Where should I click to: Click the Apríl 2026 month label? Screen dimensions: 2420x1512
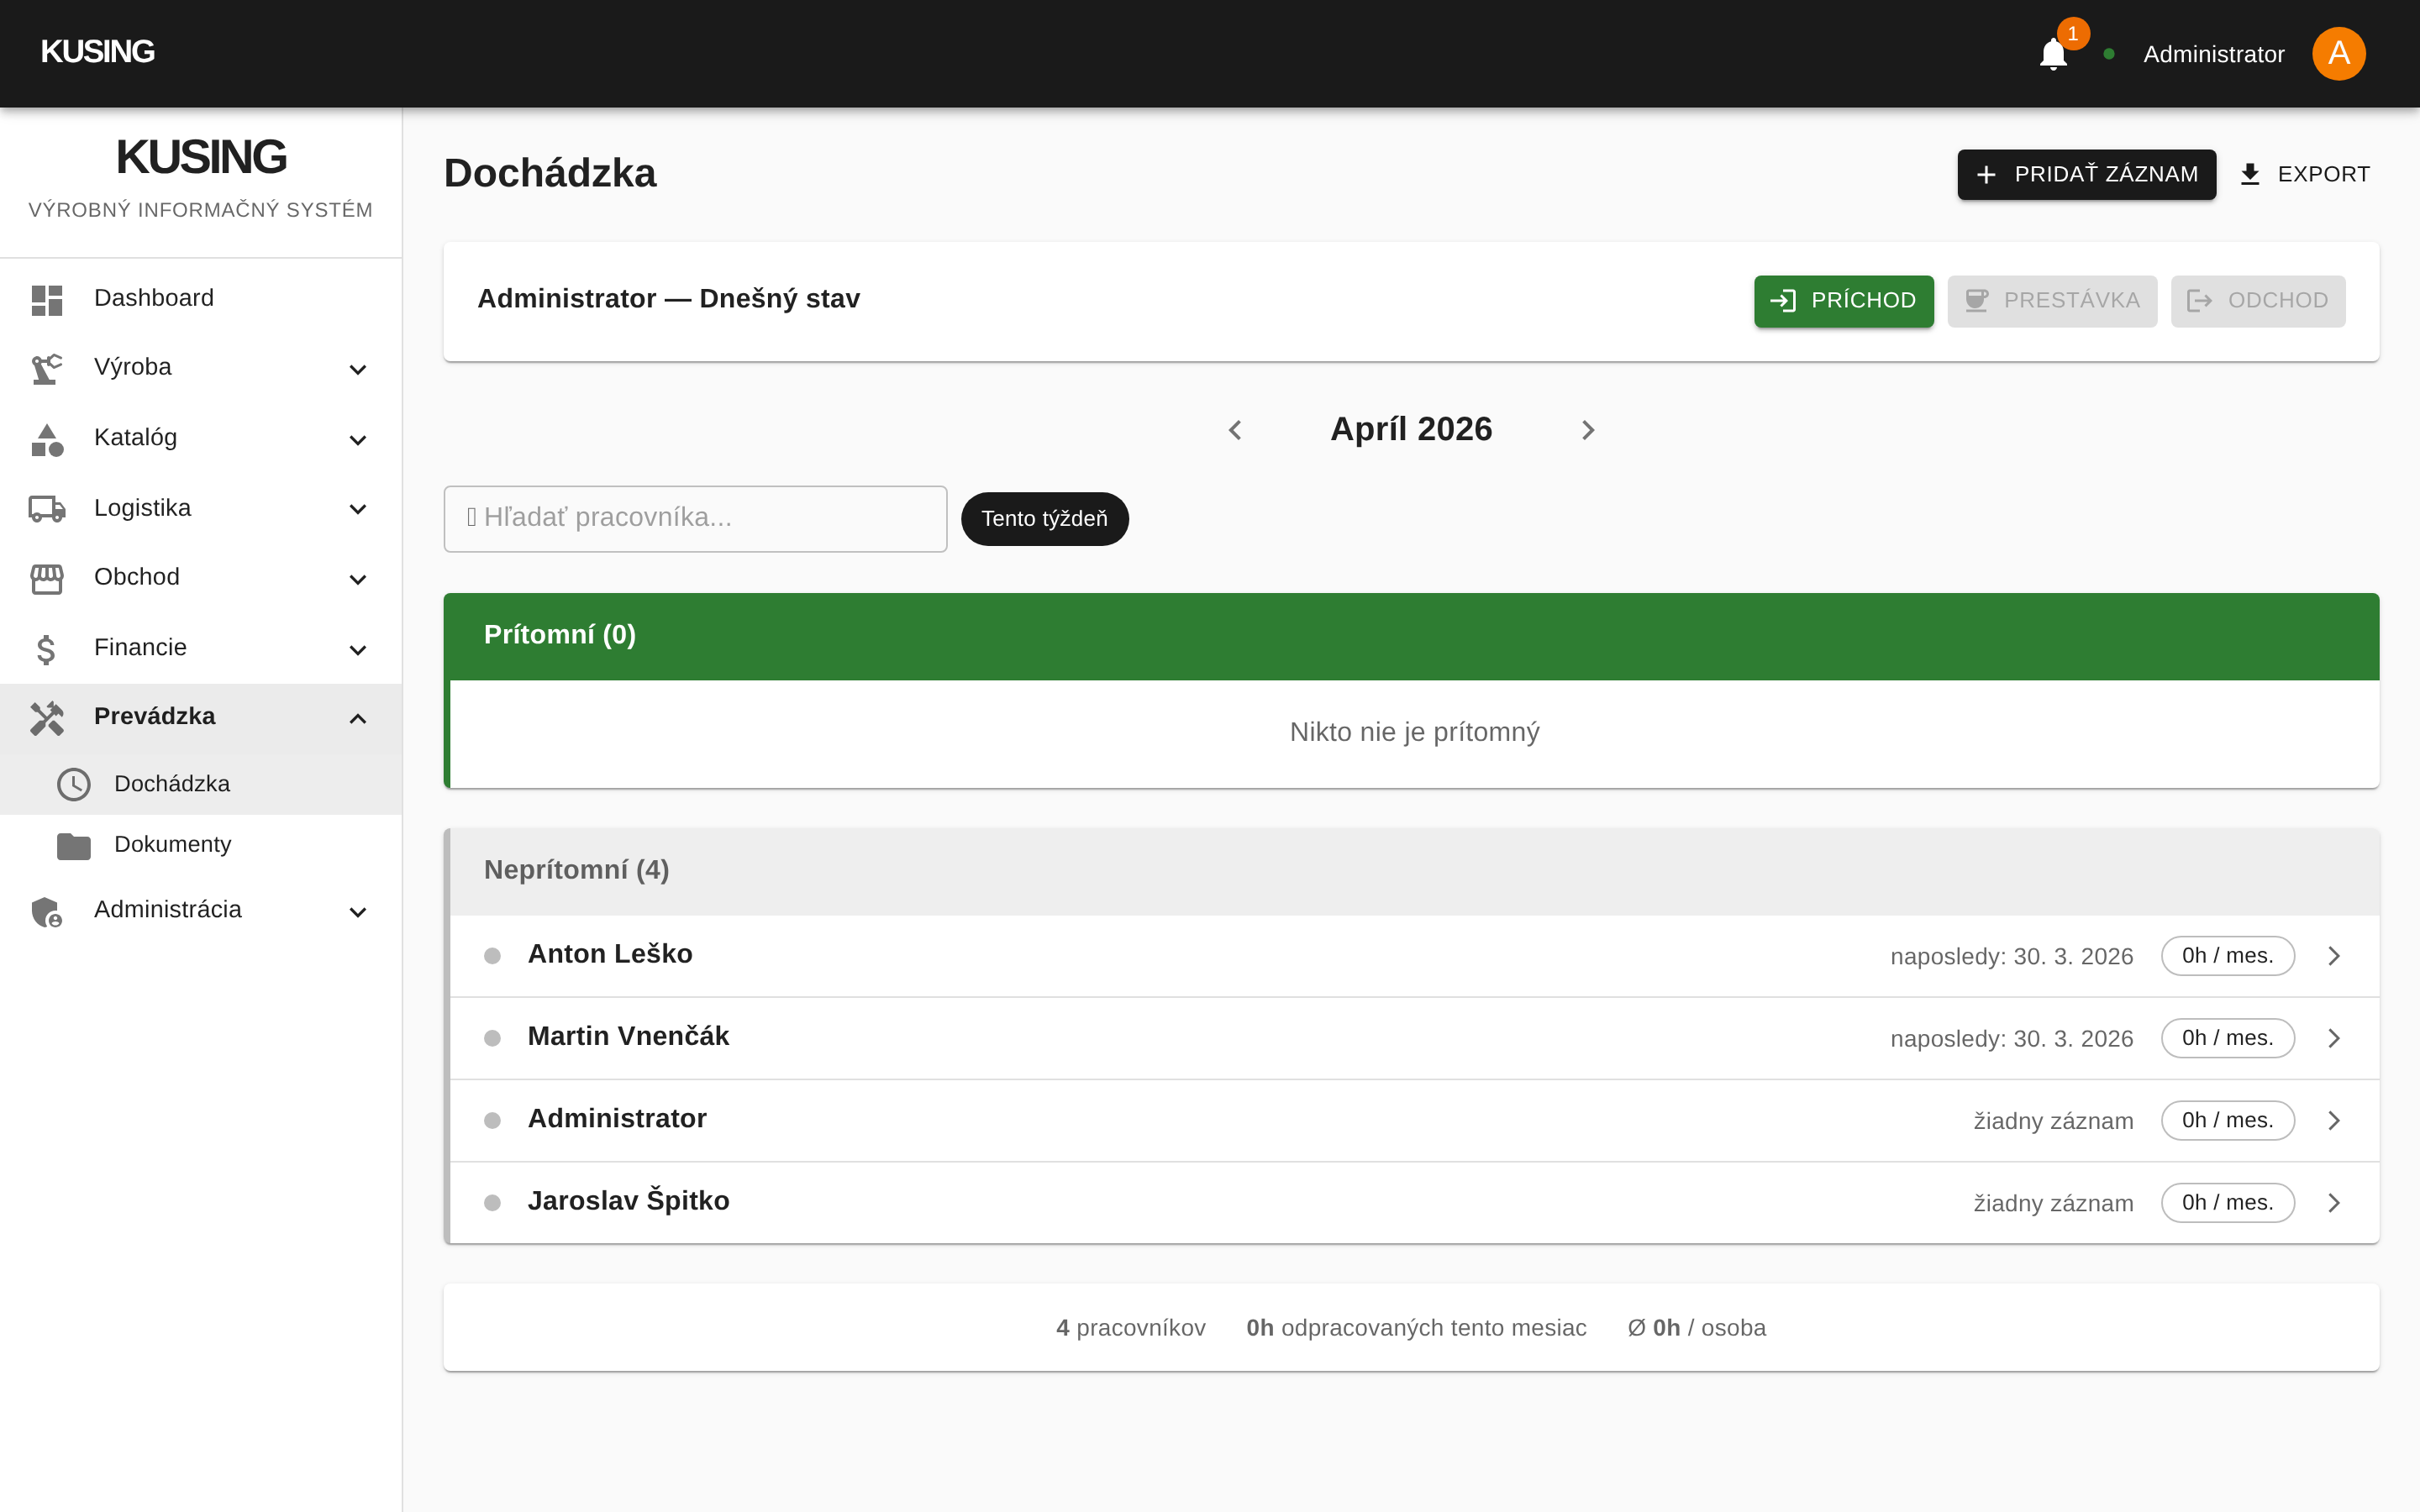click(x=1410, y=429)
